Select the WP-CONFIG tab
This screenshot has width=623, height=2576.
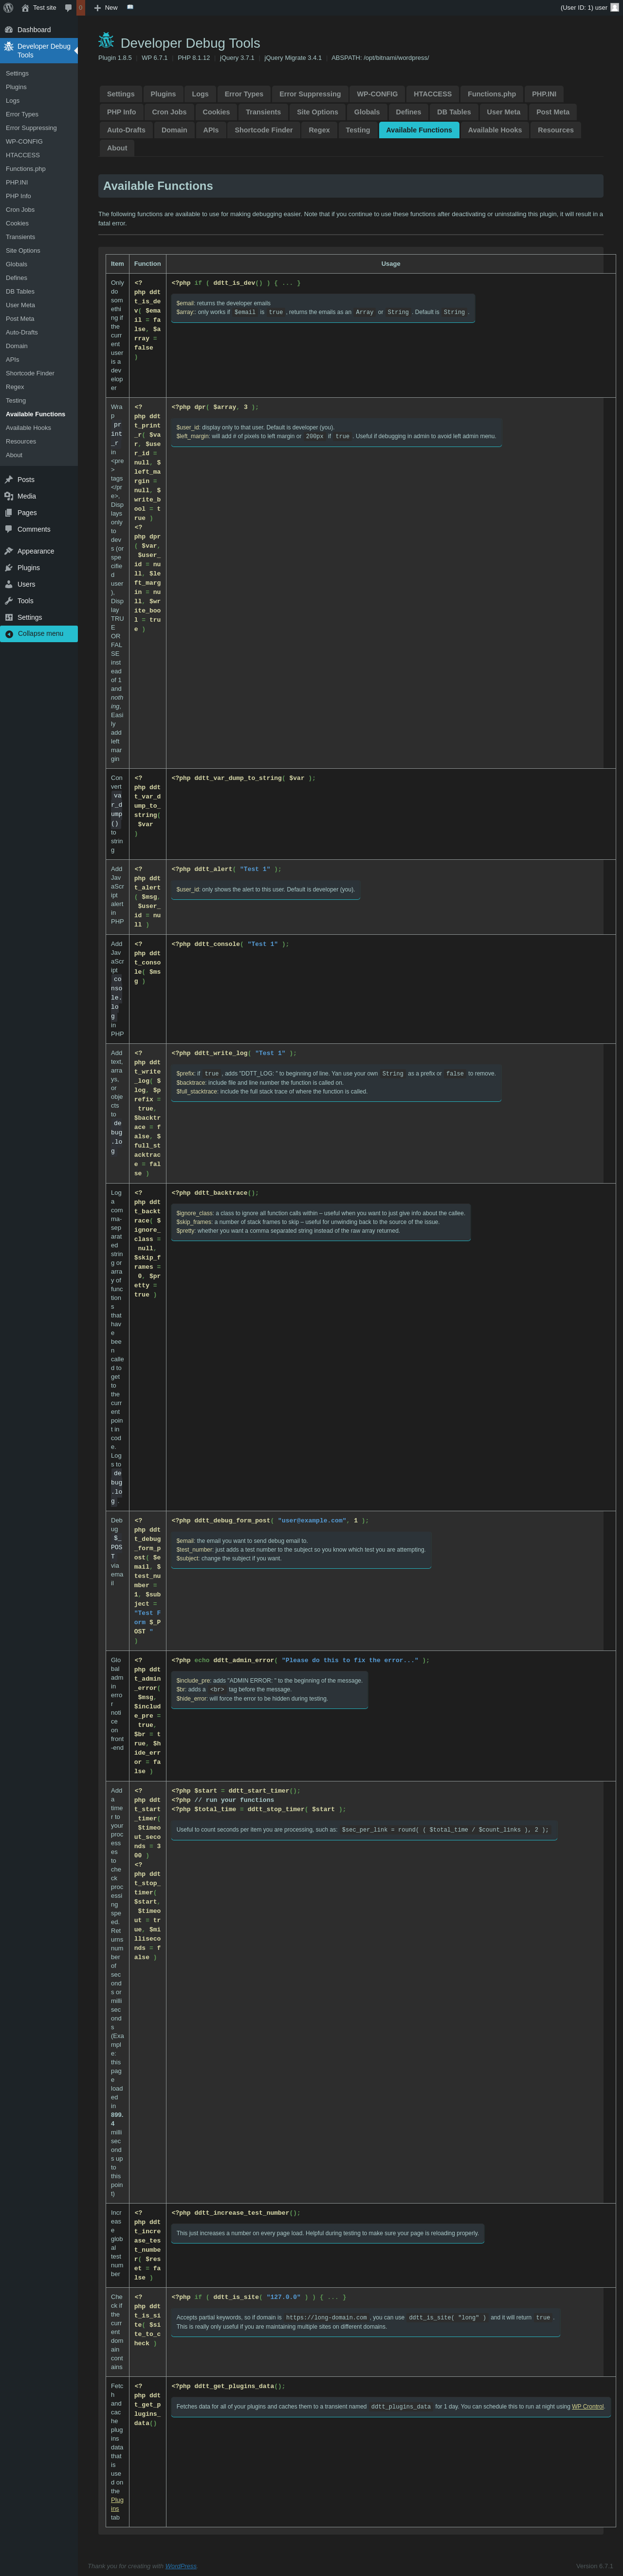[376, 94]
